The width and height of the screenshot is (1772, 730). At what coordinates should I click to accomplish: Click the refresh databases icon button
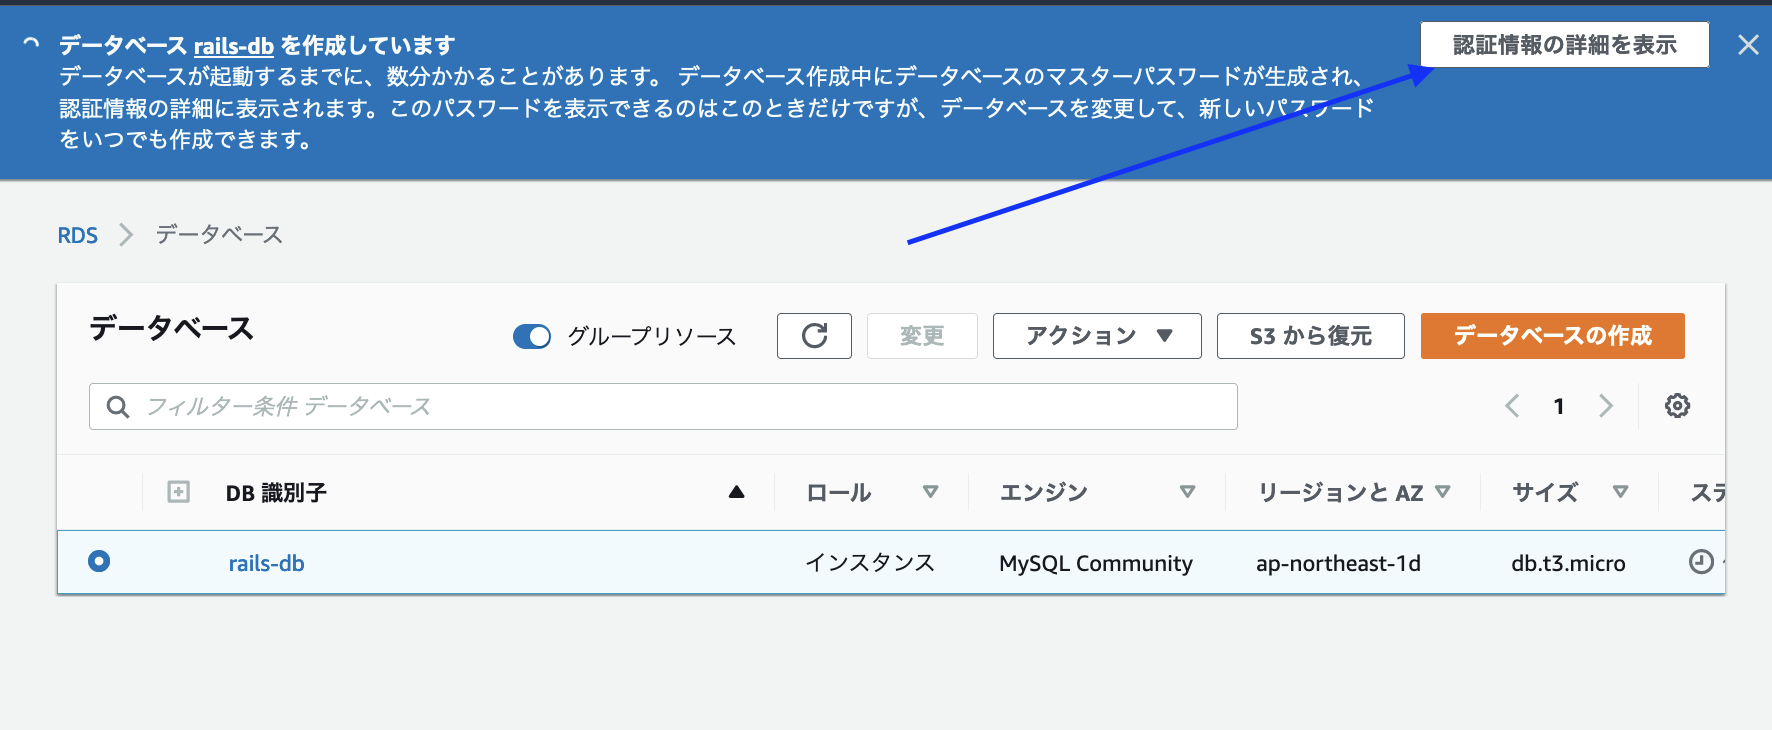click(814, 336)
